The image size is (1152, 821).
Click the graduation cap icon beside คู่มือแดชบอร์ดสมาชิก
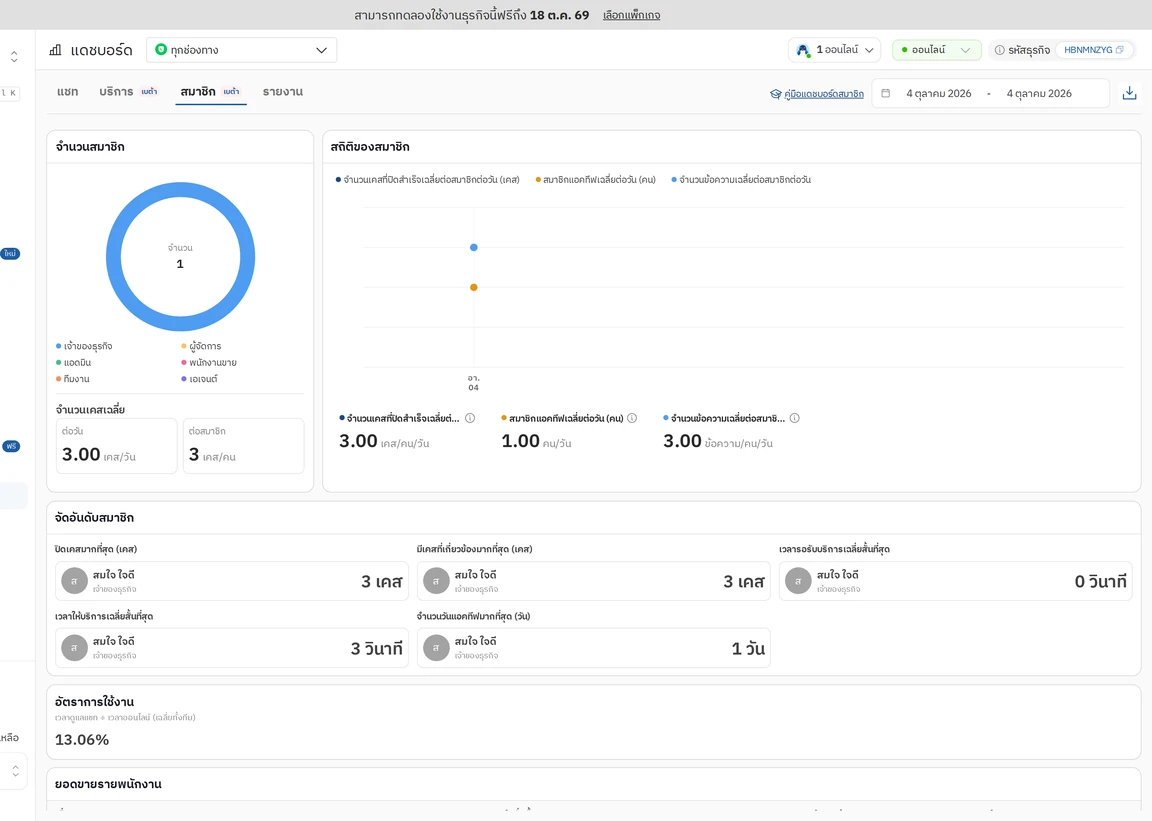click(x=775, y=94)
